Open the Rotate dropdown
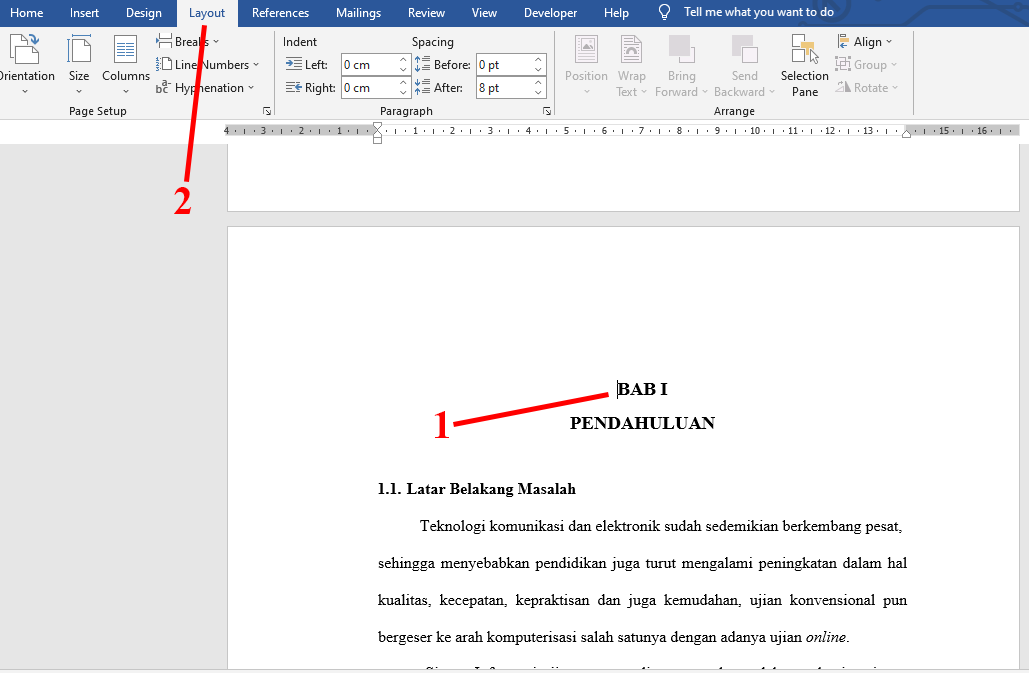Screen dimensions: 1029x673 tap(868, 87)
